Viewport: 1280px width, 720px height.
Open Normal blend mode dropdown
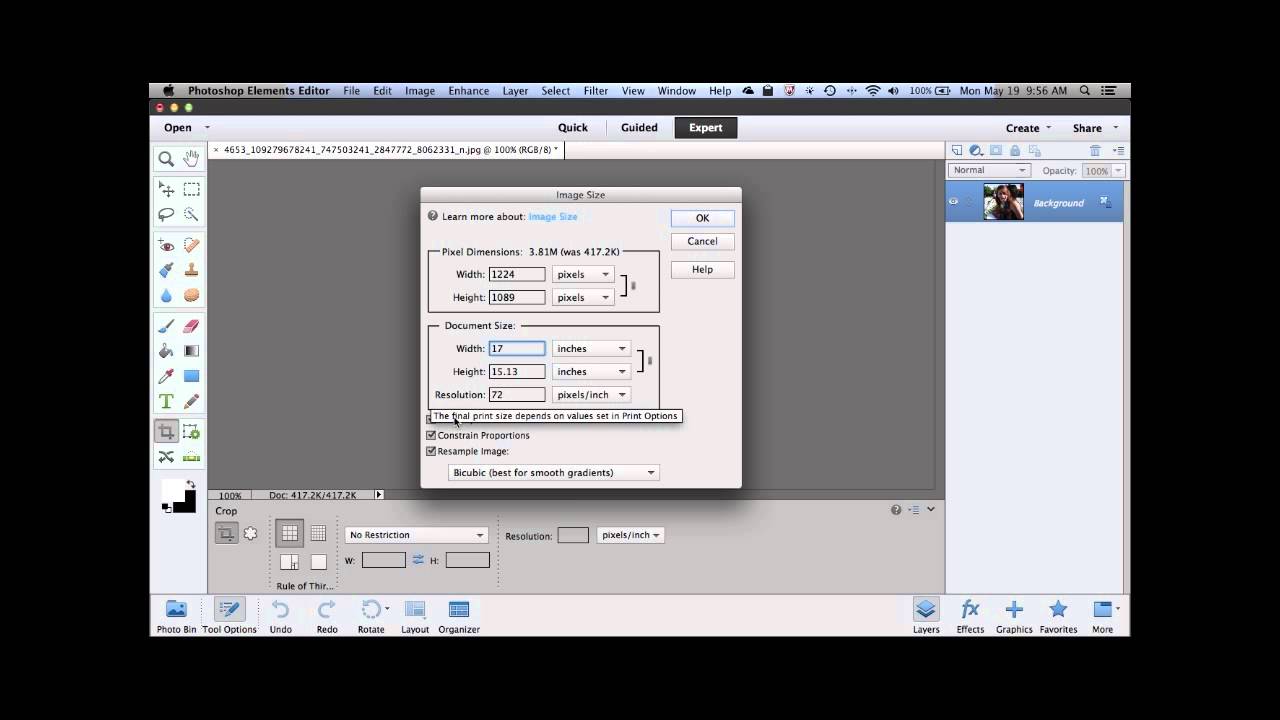point(989,170)
